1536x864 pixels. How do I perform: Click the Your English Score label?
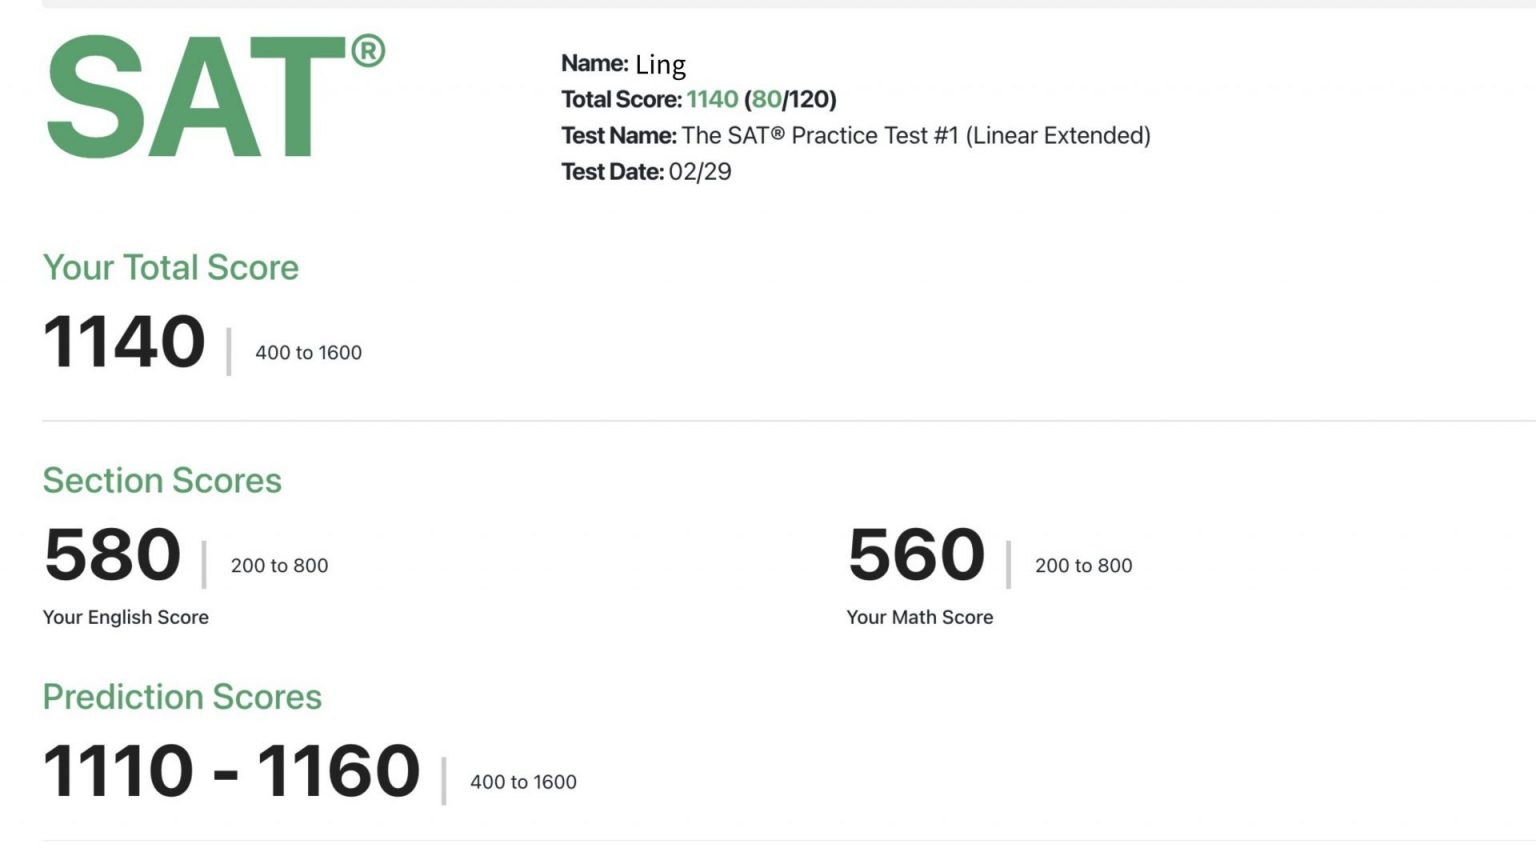coord(126,618)
